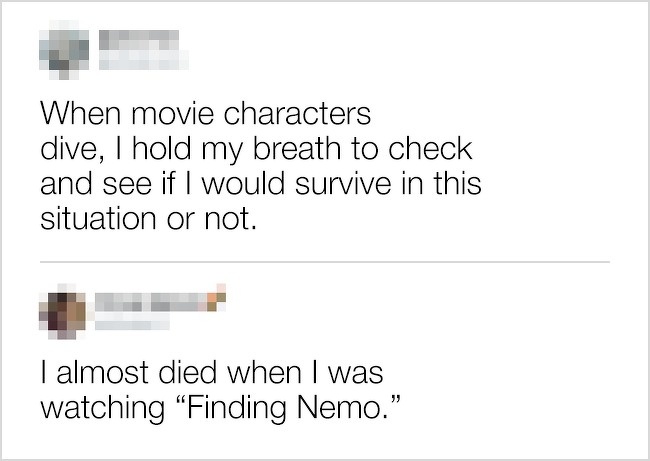The image size is (650, 461).
Task: Open the blurred username of the reply post
Action: coord(151,302)
